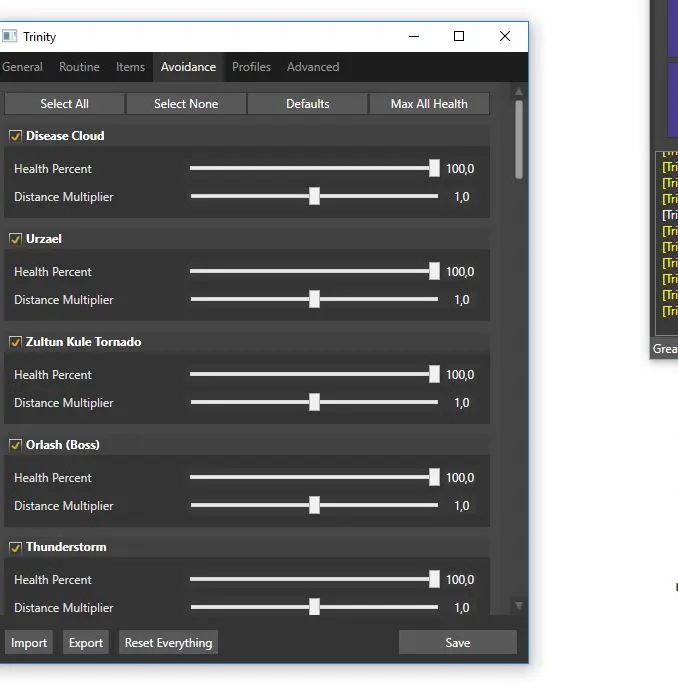Maximize the Trinity window
This screenshot has width=678, height=691.
(459, 36)
